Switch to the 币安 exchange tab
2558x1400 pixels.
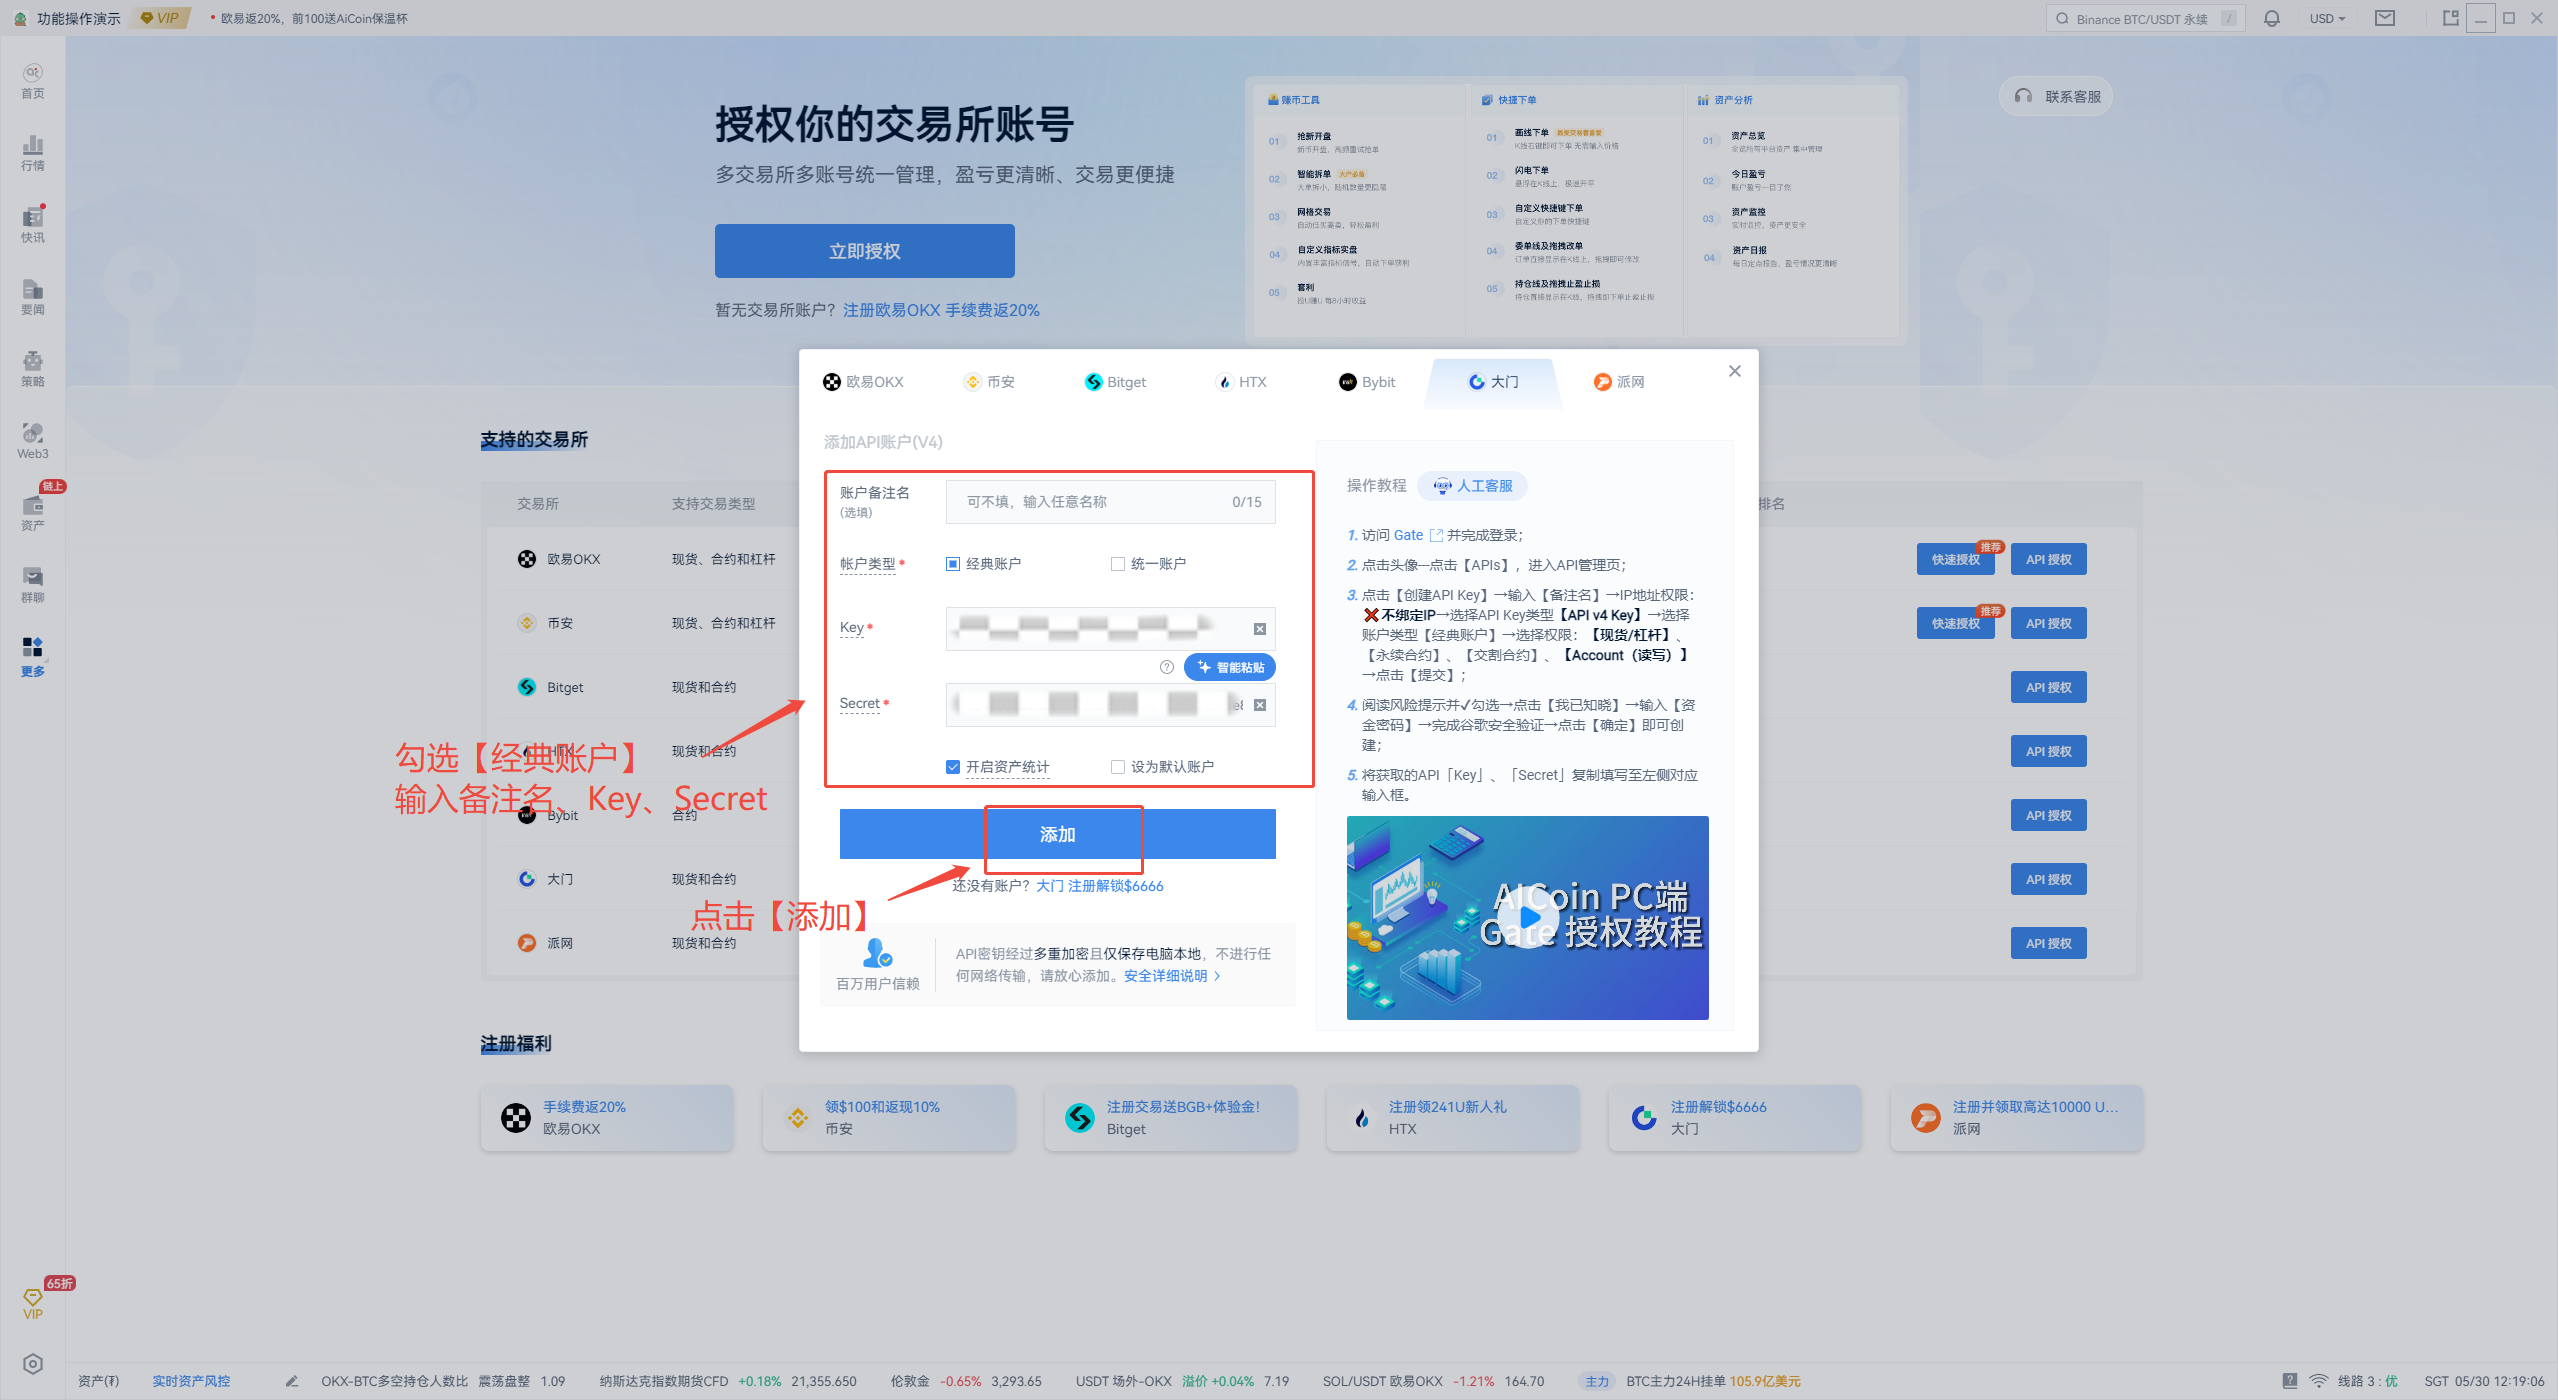989,381
